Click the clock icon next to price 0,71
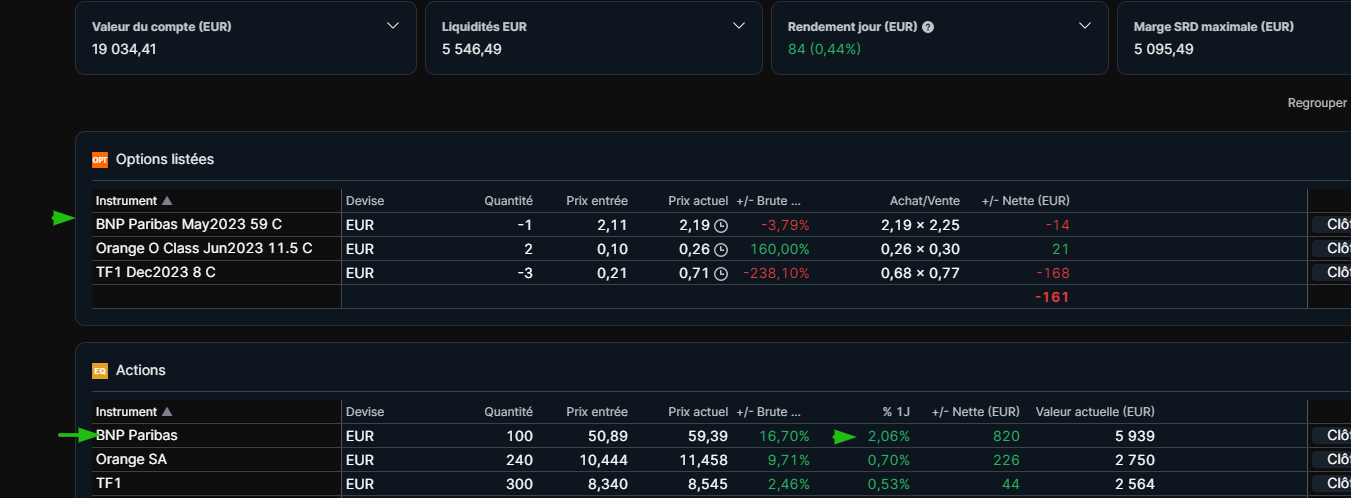1351x498 pixels. 721,273
